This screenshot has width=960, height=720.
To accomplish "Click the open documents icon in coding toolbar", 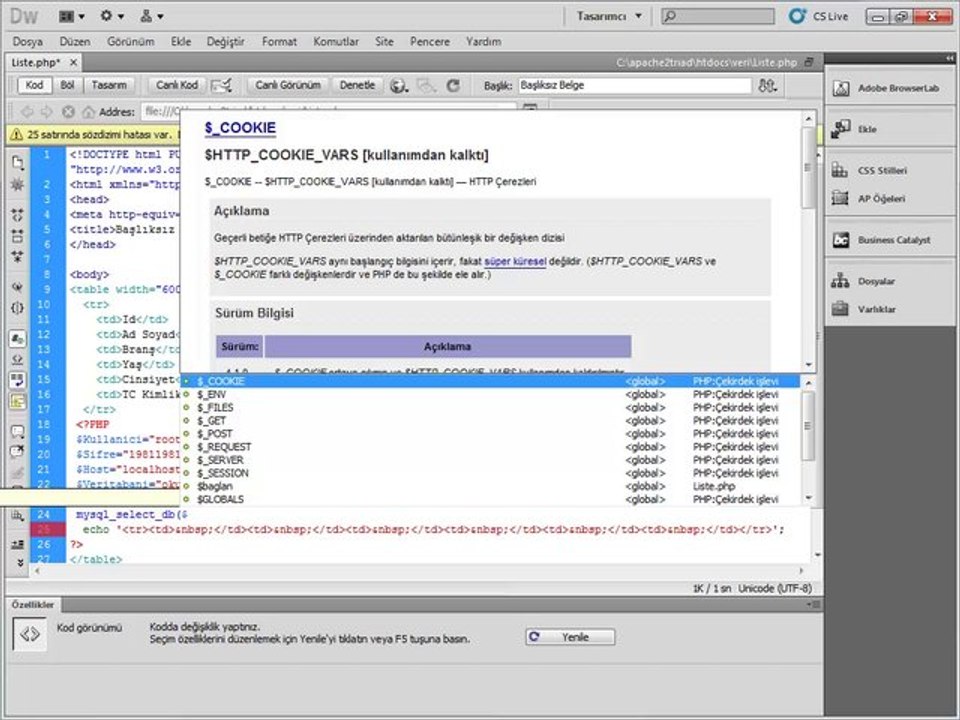I will pyautogui.click(x=18, y=163).
